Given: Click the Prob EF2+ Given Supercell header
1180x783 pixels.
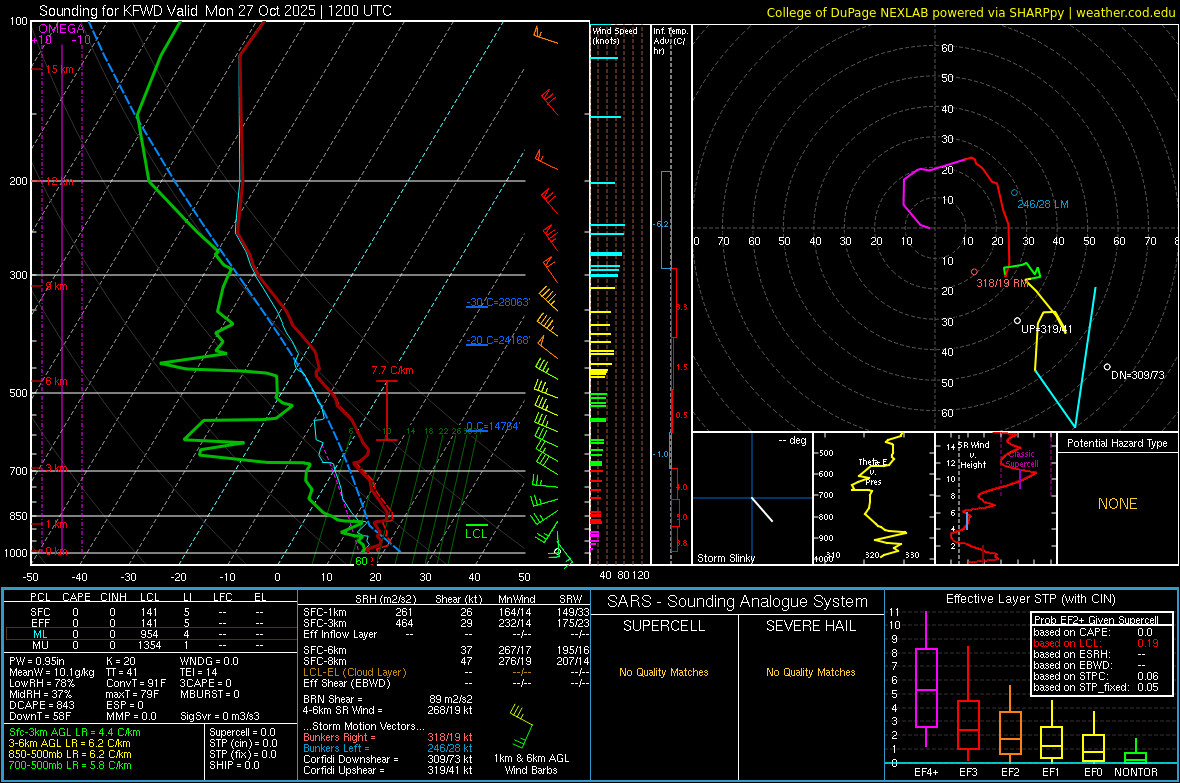Looking at the screenshot, I should [x=1096, y=620].
